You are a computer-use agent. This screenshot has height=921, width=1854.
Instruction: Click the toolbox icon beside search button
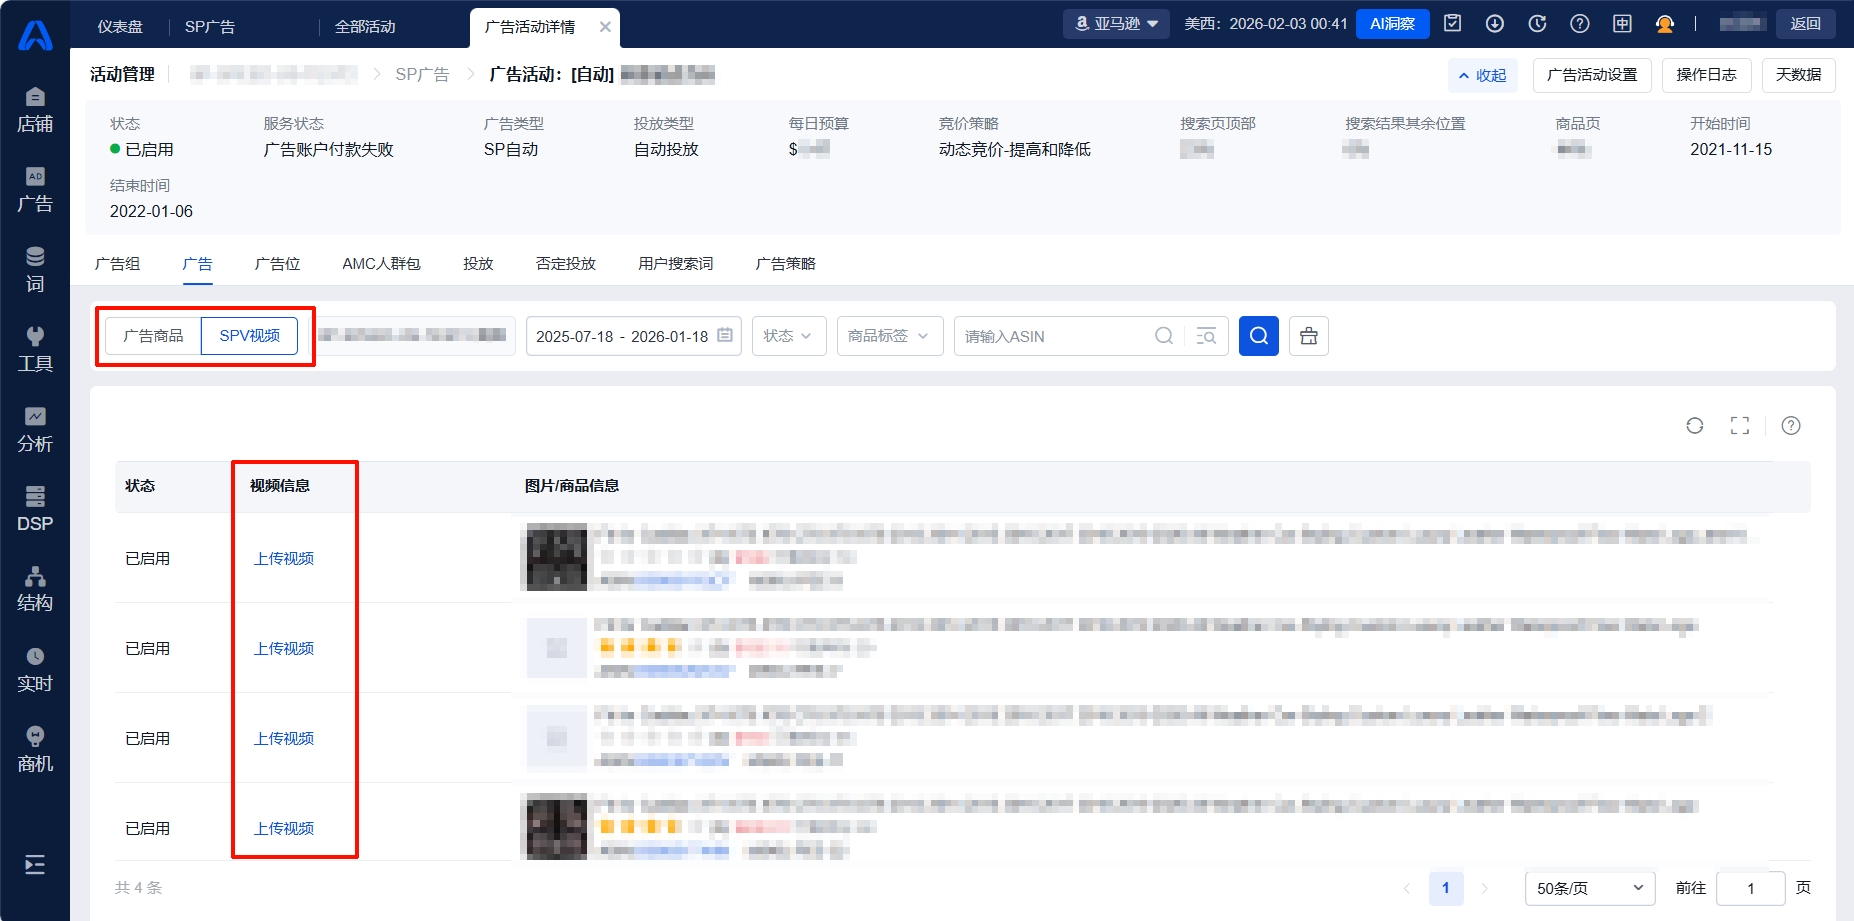[x=1308, y=336]
